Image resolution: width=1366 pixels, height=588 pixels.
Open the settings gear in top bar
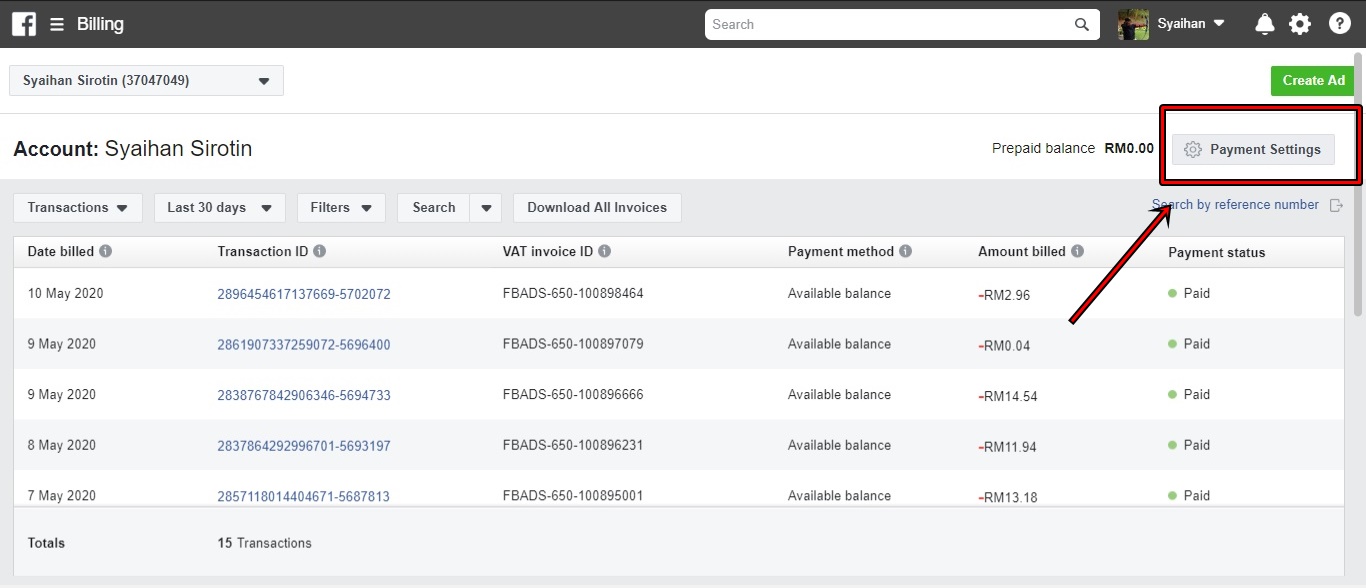click(x=1300, y=24)
